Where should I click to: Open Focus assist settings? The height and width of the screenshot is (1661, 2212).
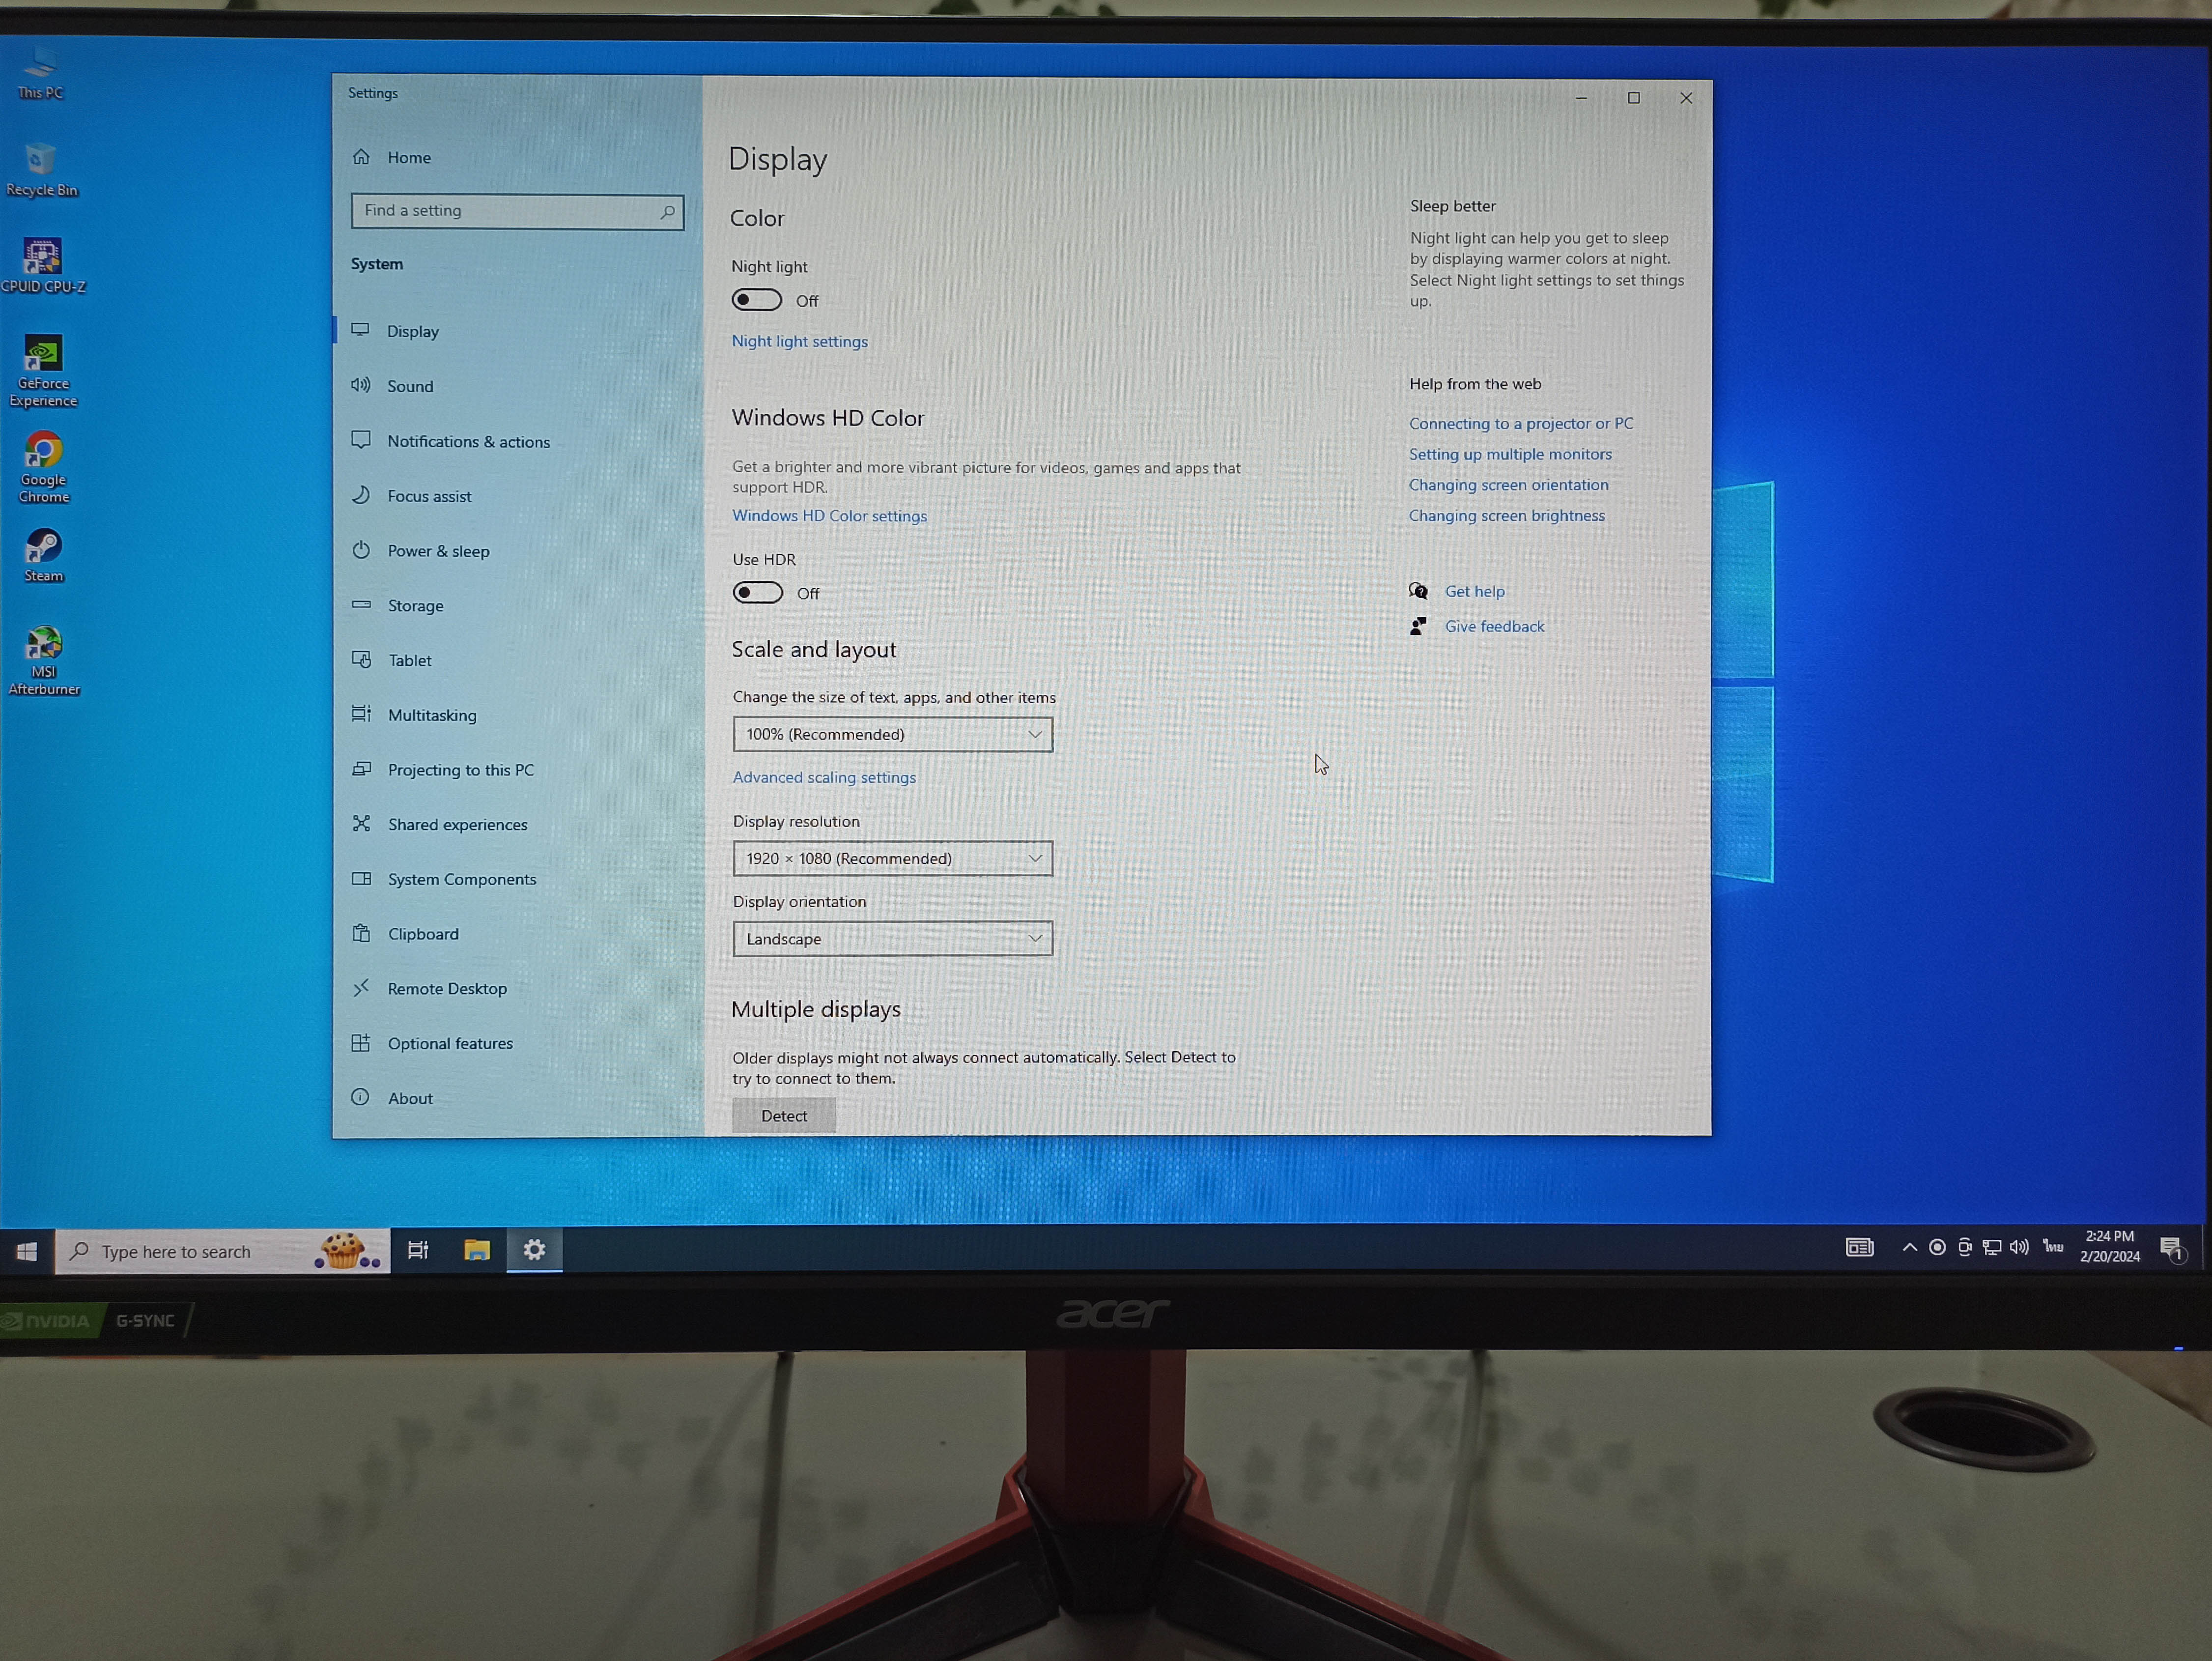click(x=517, y=496)
